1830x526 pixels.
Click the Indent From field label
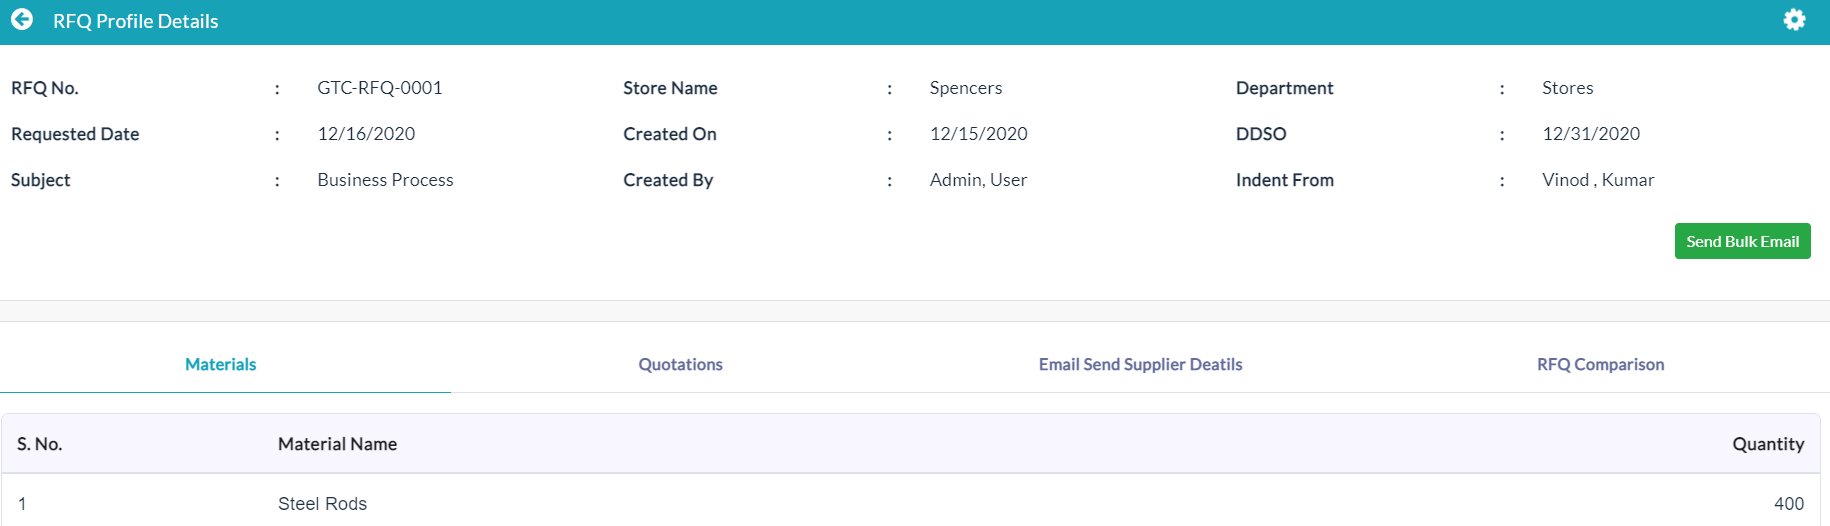click(x=1284, y=180)
